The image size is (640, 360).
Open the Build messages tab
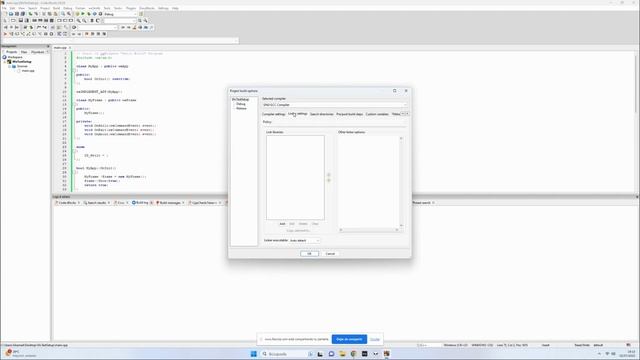(170, 202)
